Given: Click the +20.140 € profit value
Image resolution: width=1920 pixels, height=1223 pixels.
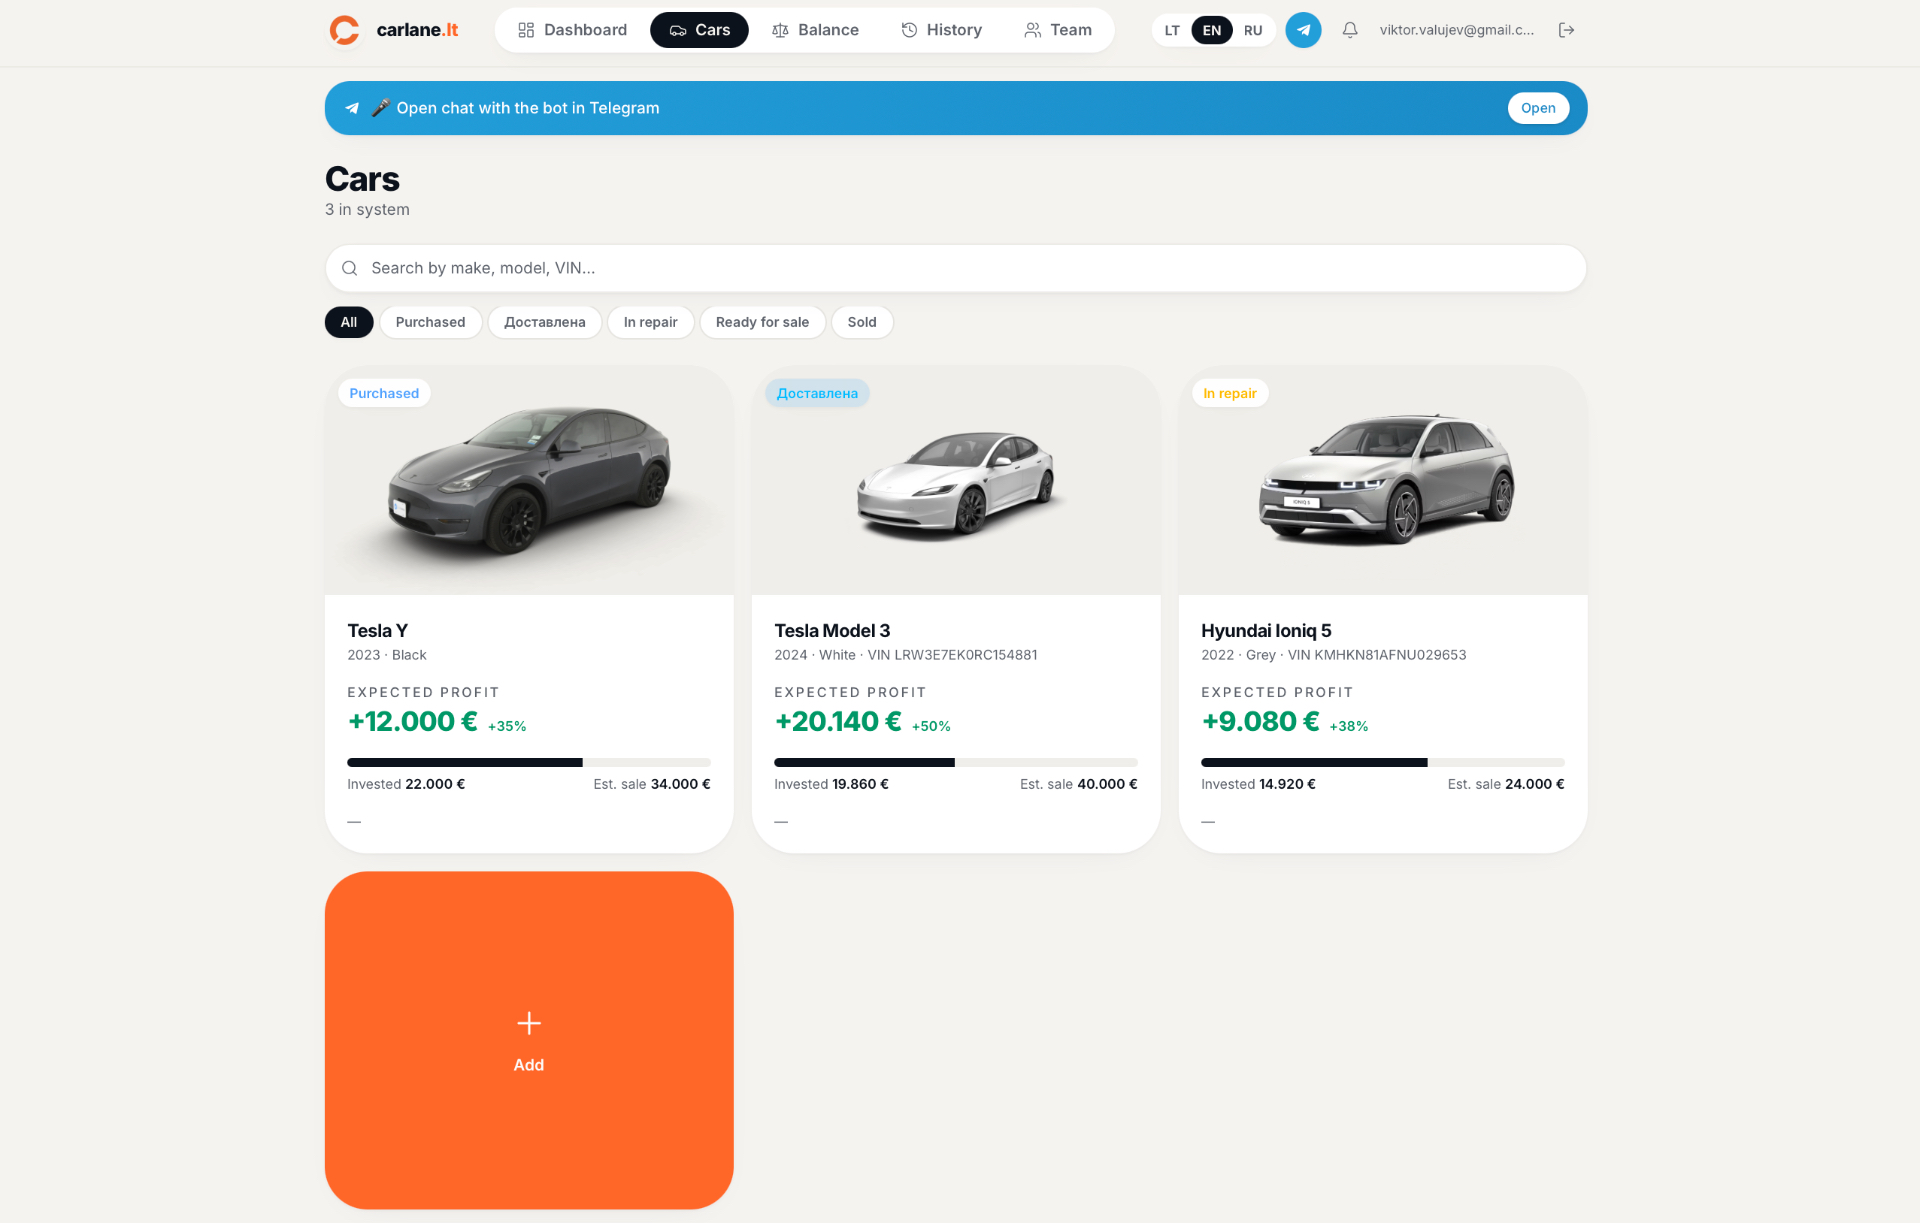Looking at the screenshot, I should pos(838,721).
